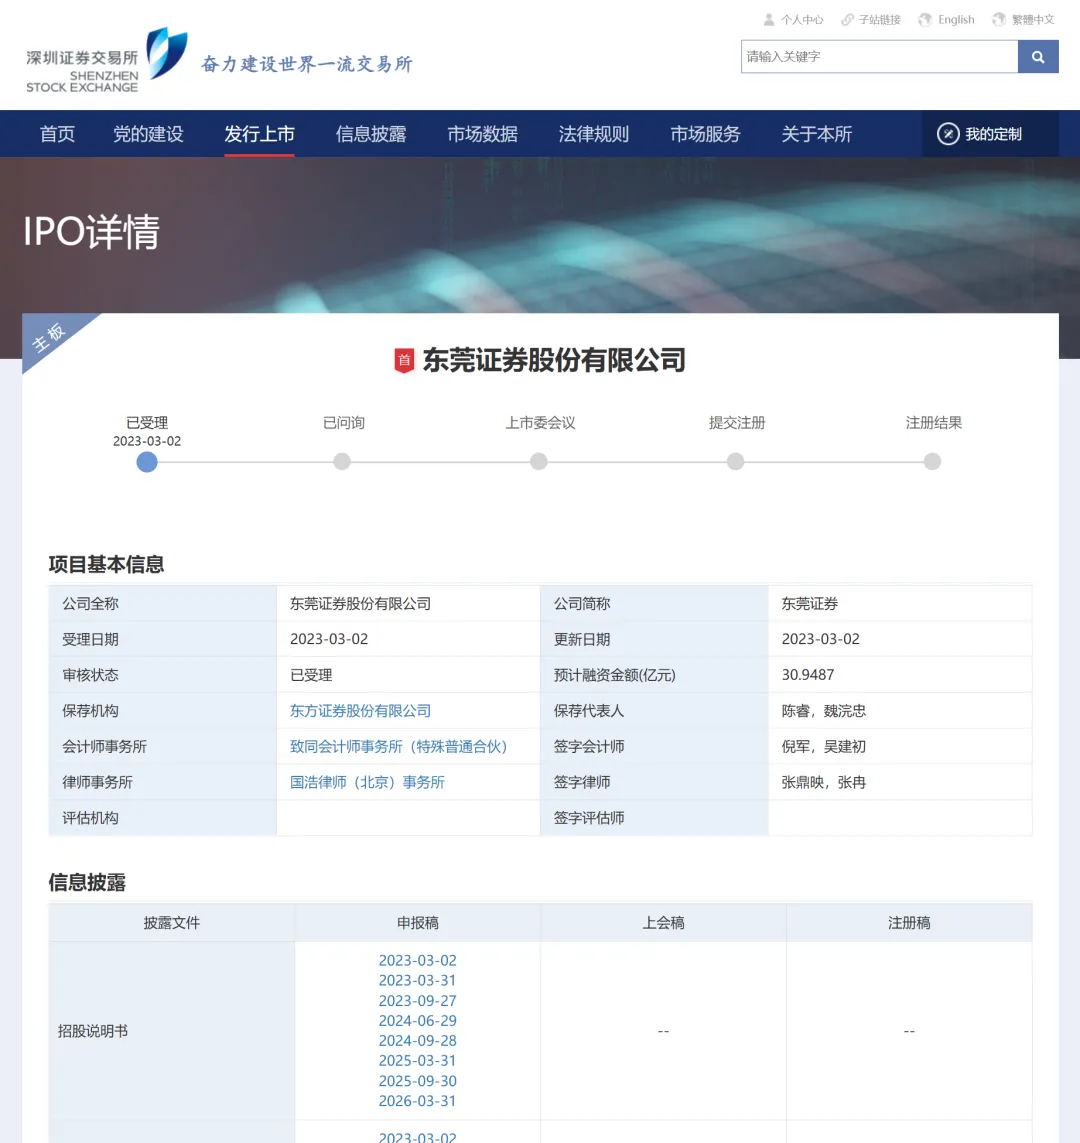Click the 招股说明书 row label
This screenshot has width=1080, height=1143.
tap(93, 1031)
